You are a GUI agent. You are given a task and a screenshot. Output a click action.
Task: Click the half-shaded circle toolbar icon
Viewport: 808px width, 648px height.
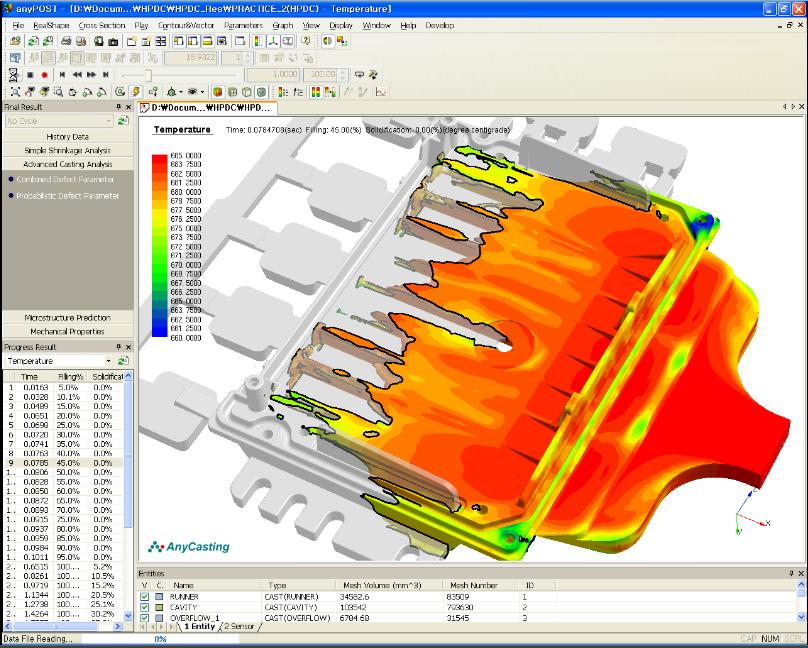tap(327, 41)
